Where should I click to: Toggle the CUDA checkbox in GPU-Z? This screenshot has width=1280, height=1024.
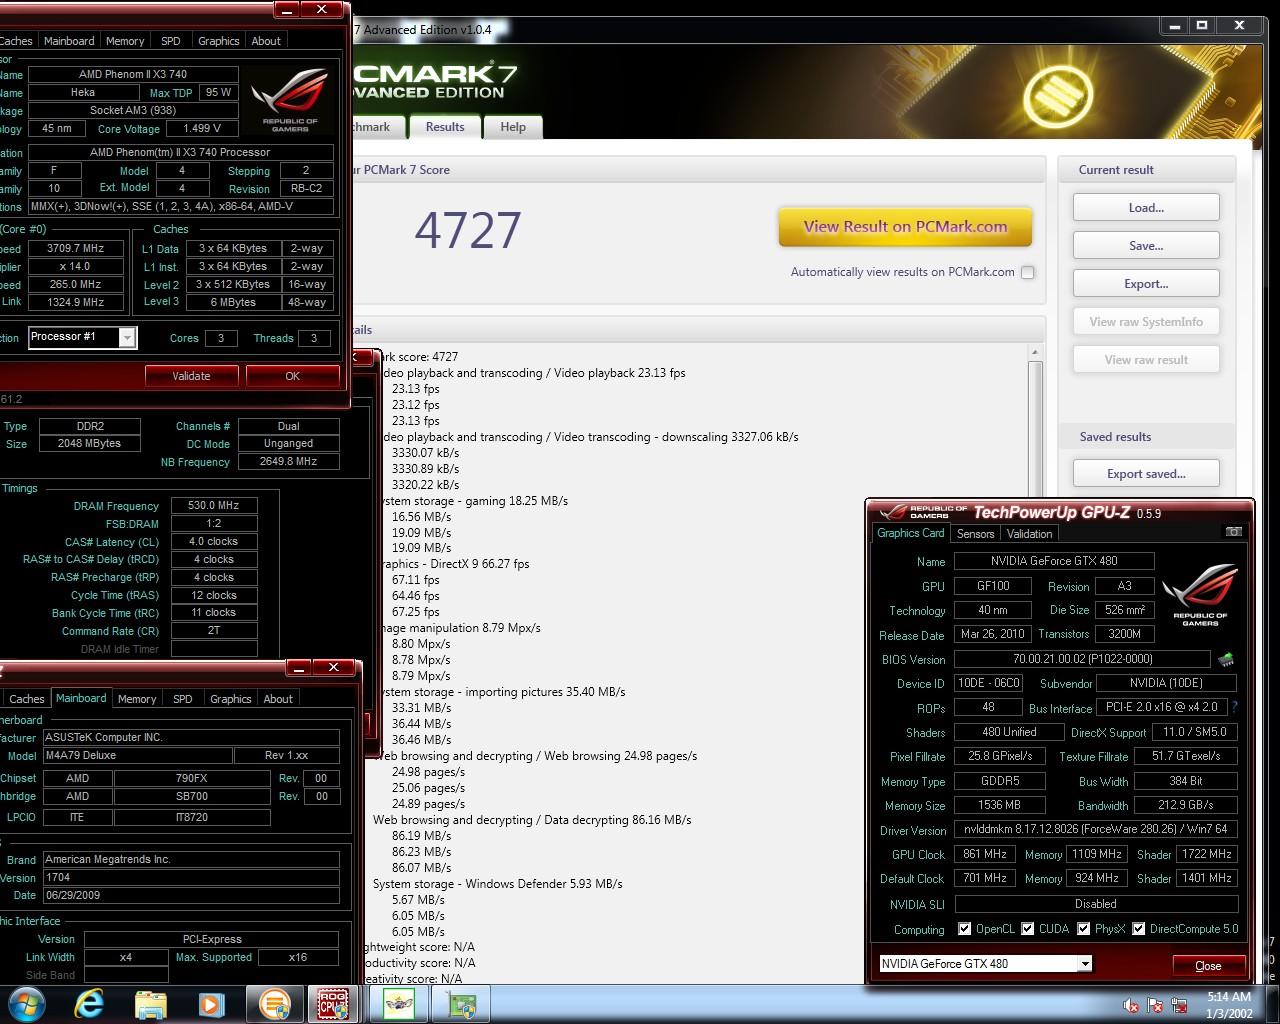(1028, 929)
